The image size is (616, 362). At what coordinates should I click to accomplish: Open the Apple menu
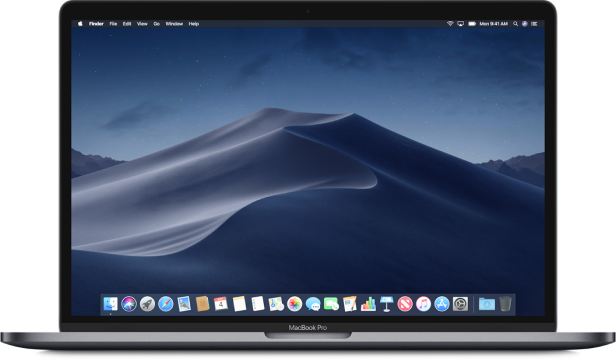click(x=80, y=24)
